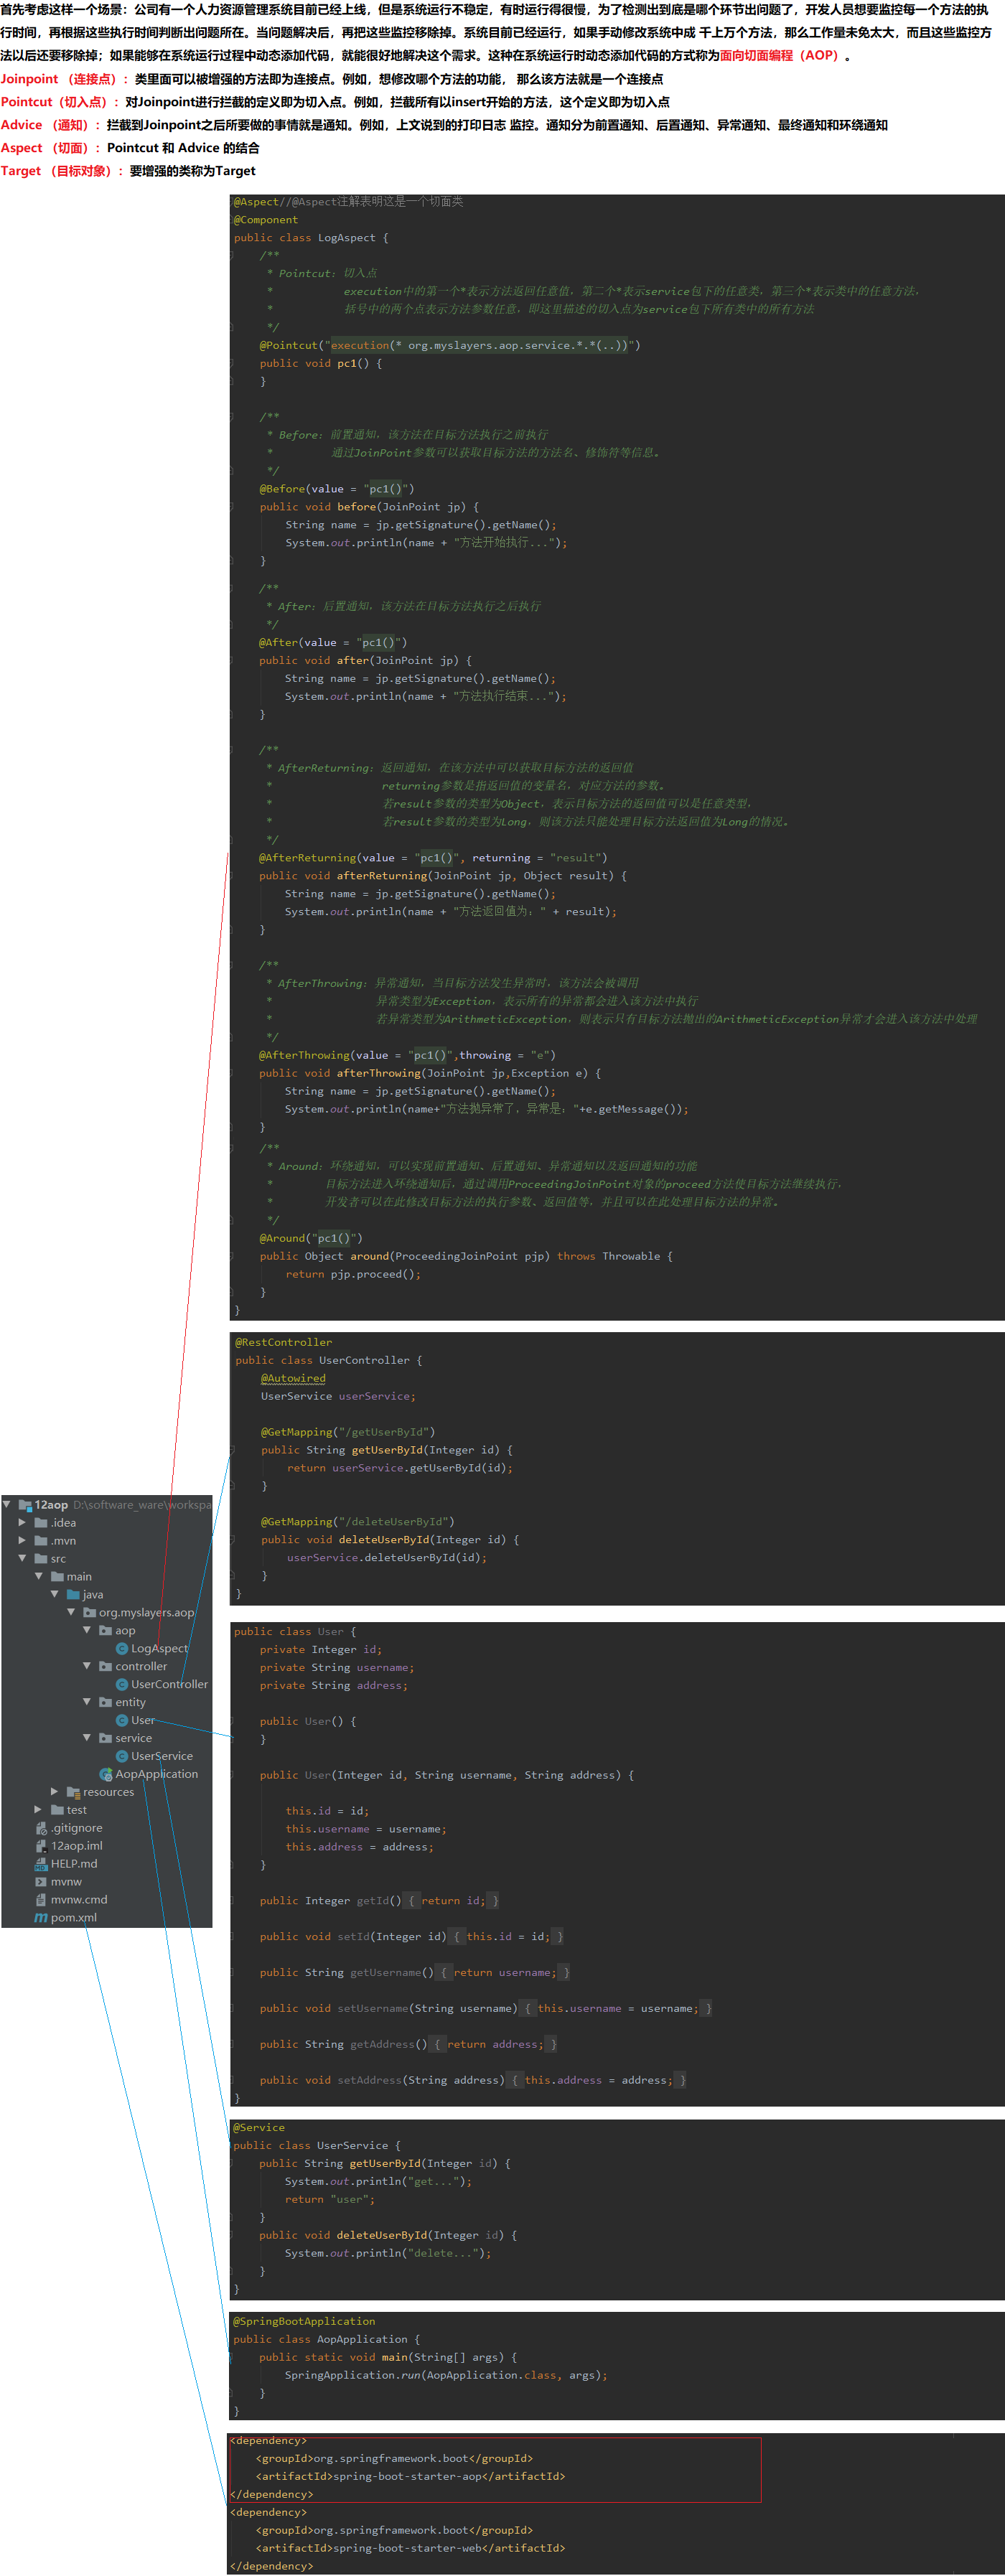Expand the test folder arrow

pyautogui.click(x=39, y=1810)
